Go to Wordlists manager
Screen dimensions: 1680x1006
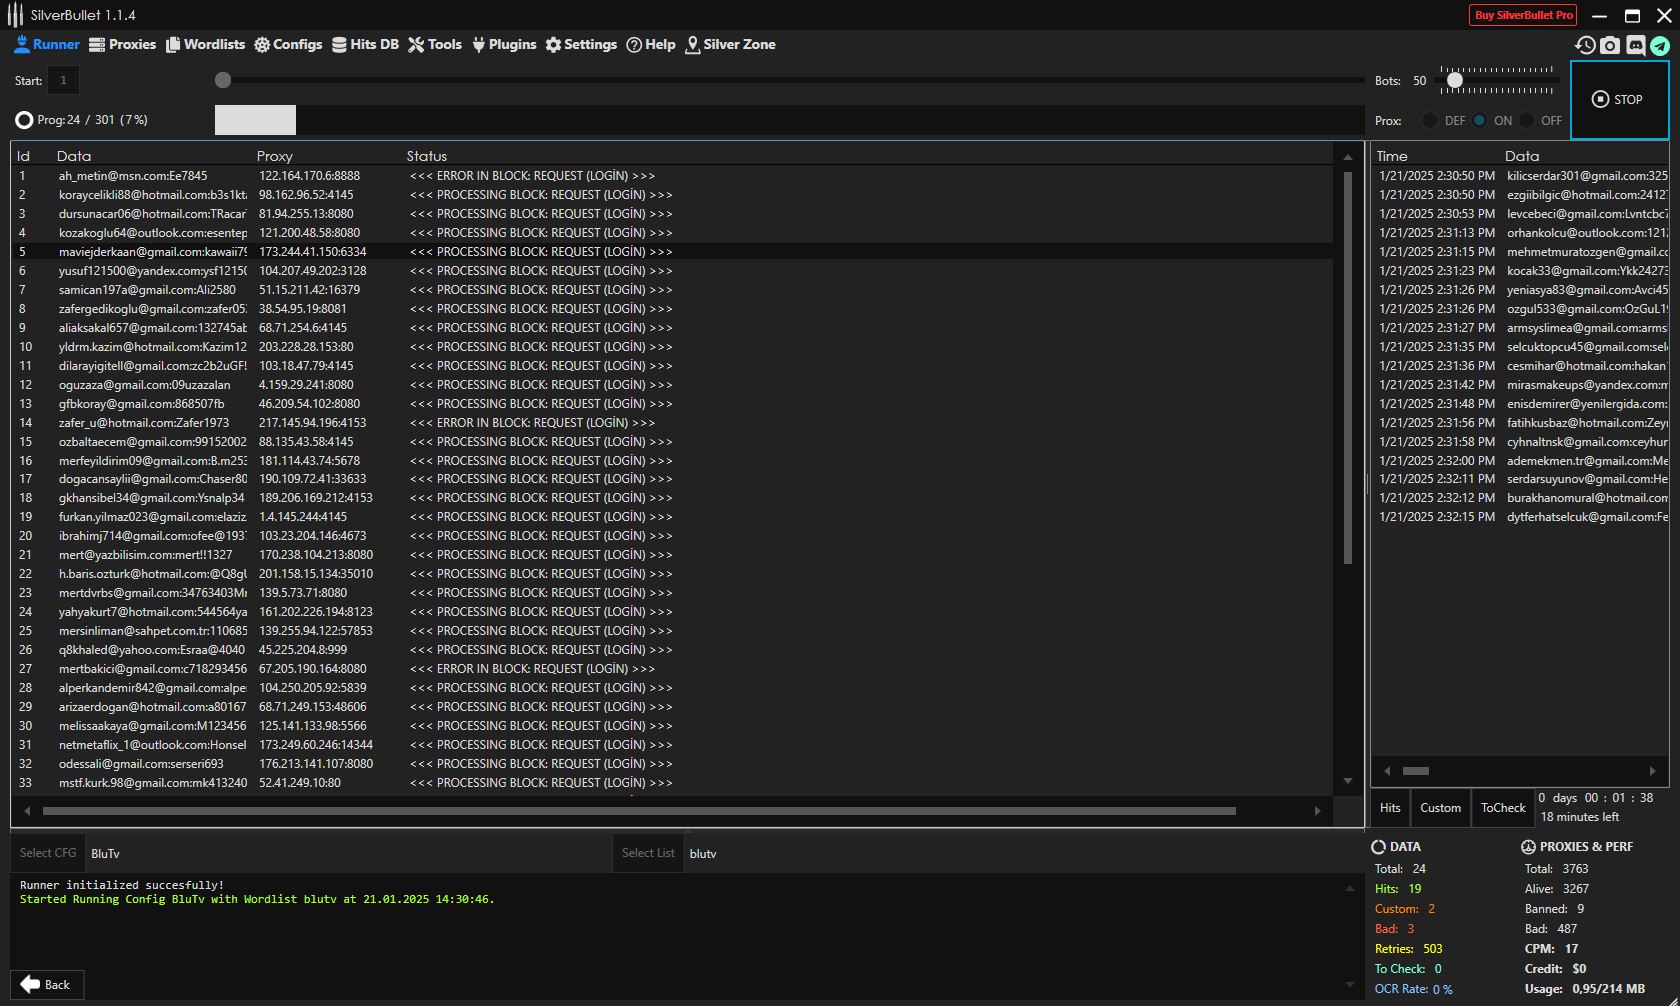[205, 45]
